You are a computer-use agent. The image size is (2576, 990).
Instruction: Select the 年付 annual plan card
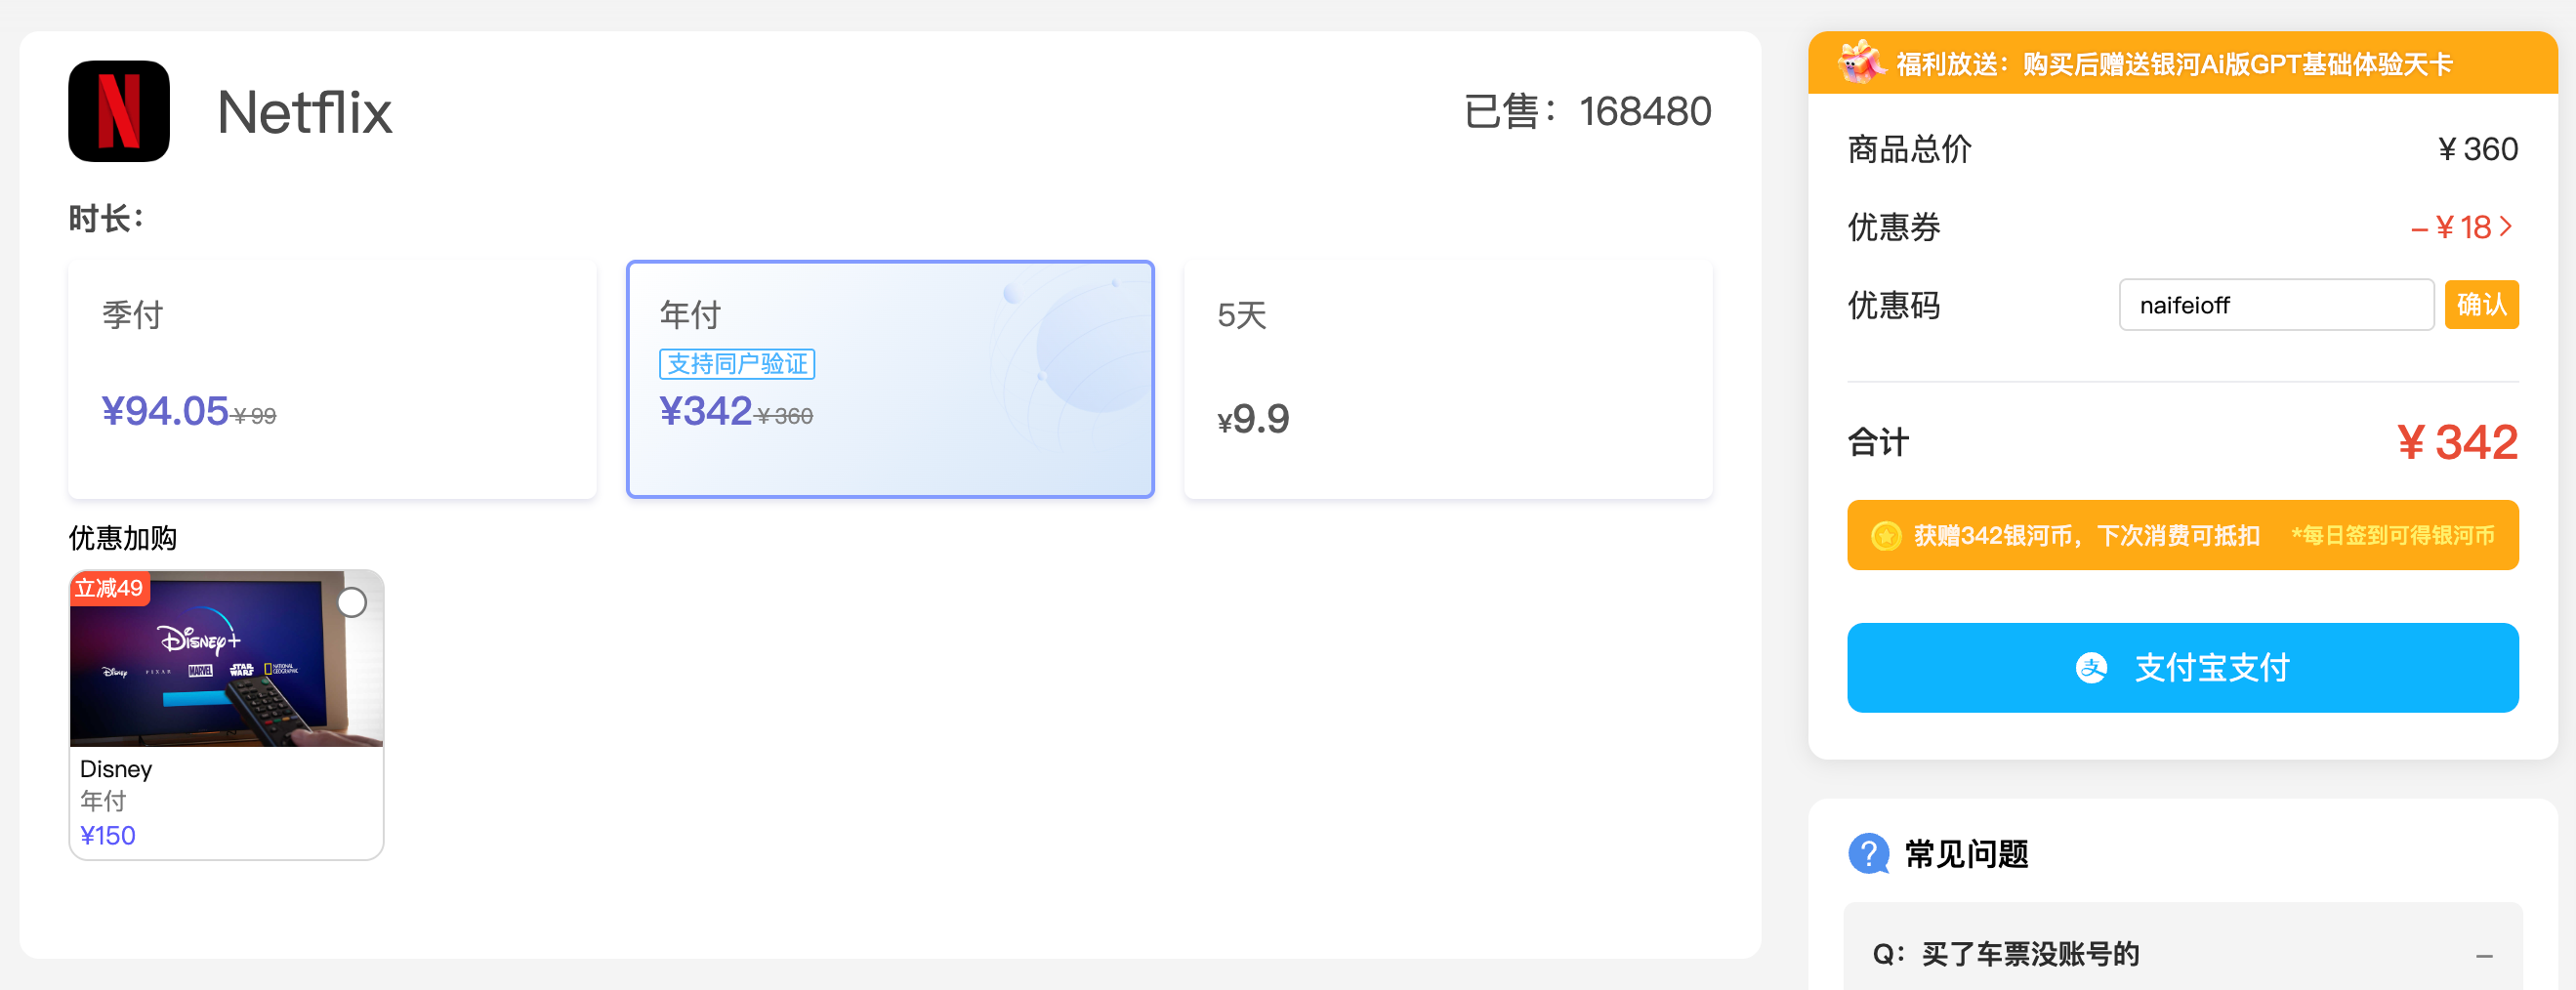point(889,379)
